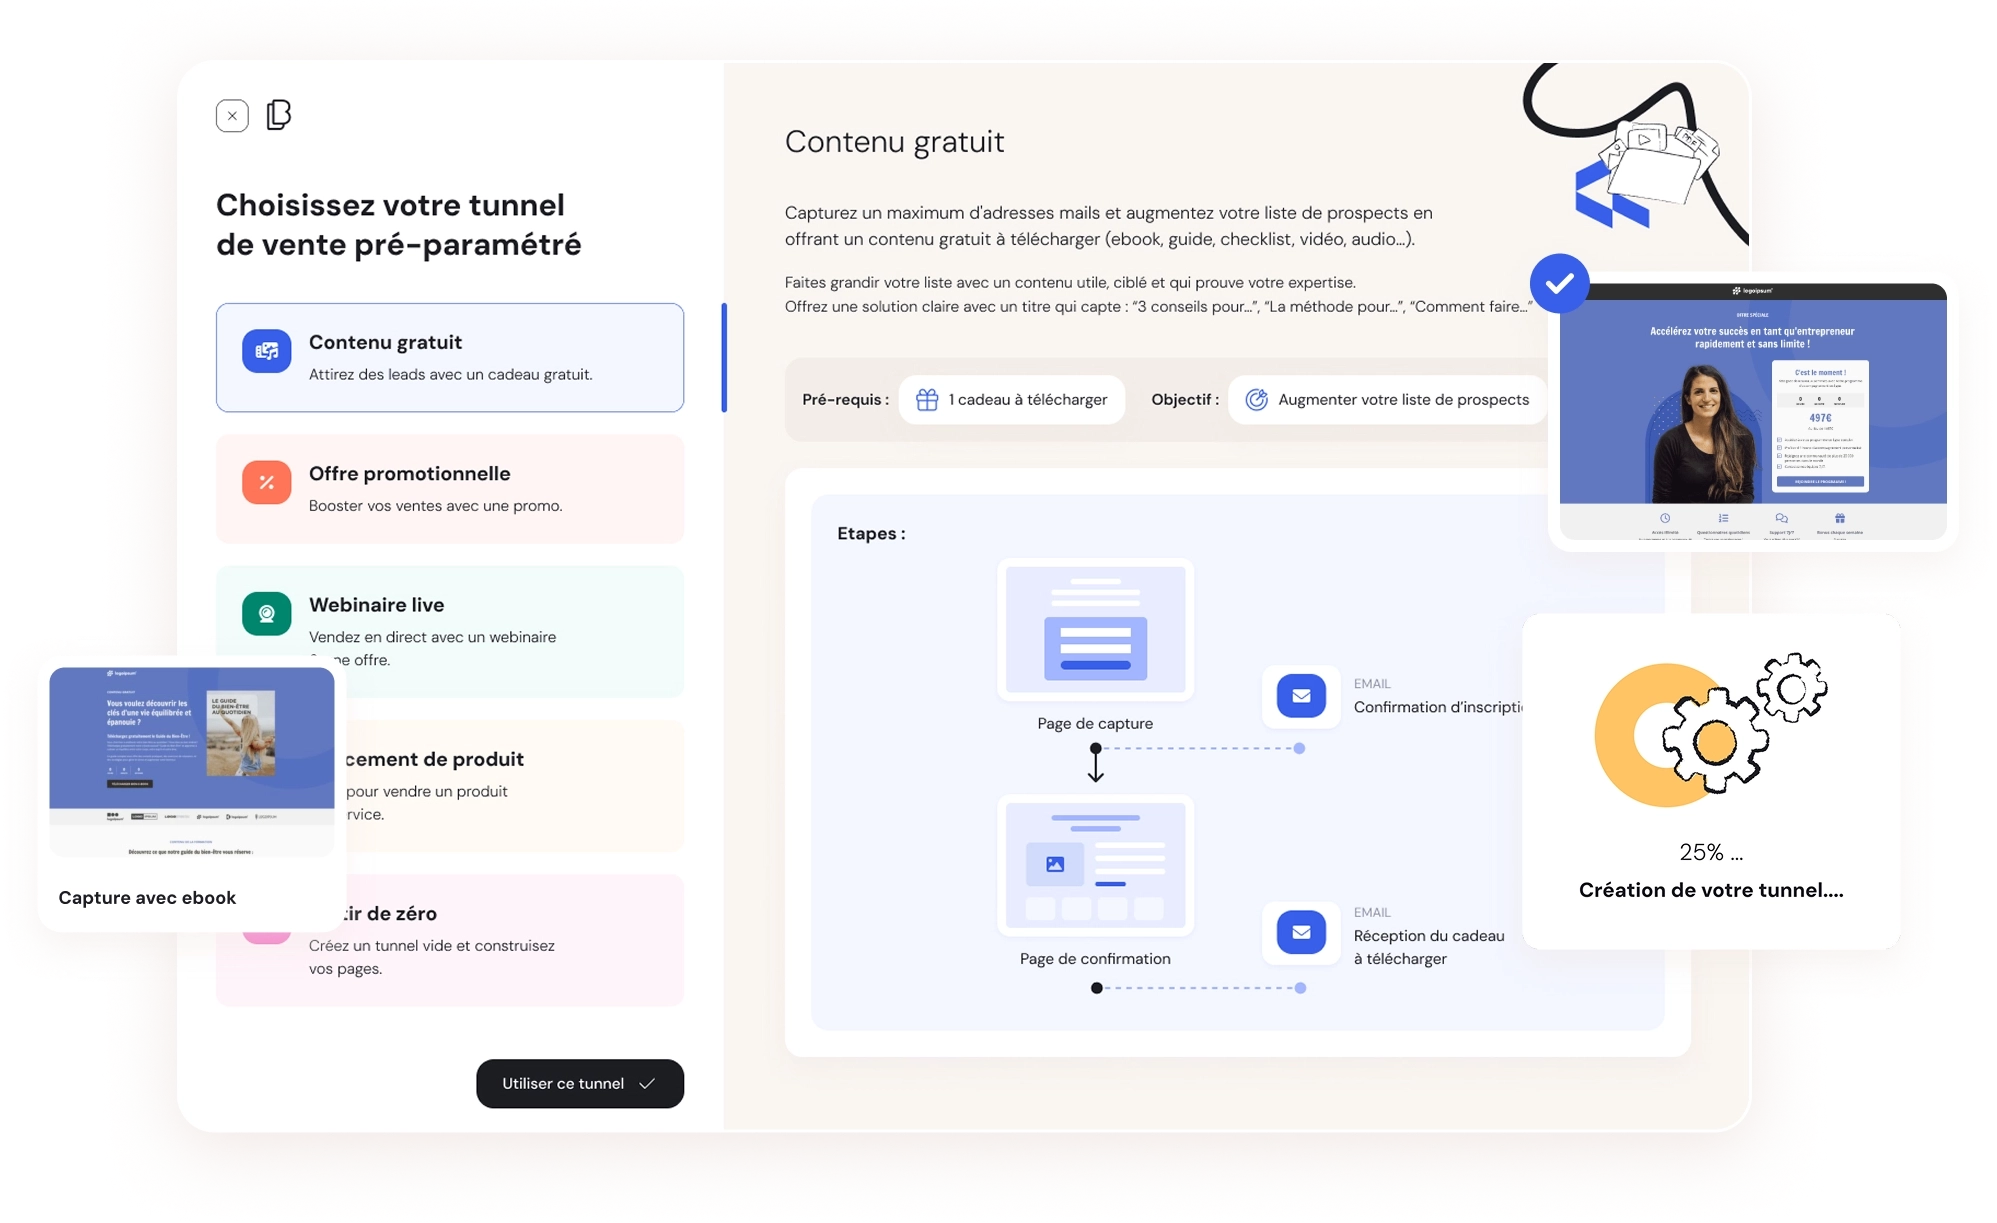Select the Contenu gratuit tunnel option
This screenshot has width=1997, height=1223.
pyautogui.click(x=450, y=358)
